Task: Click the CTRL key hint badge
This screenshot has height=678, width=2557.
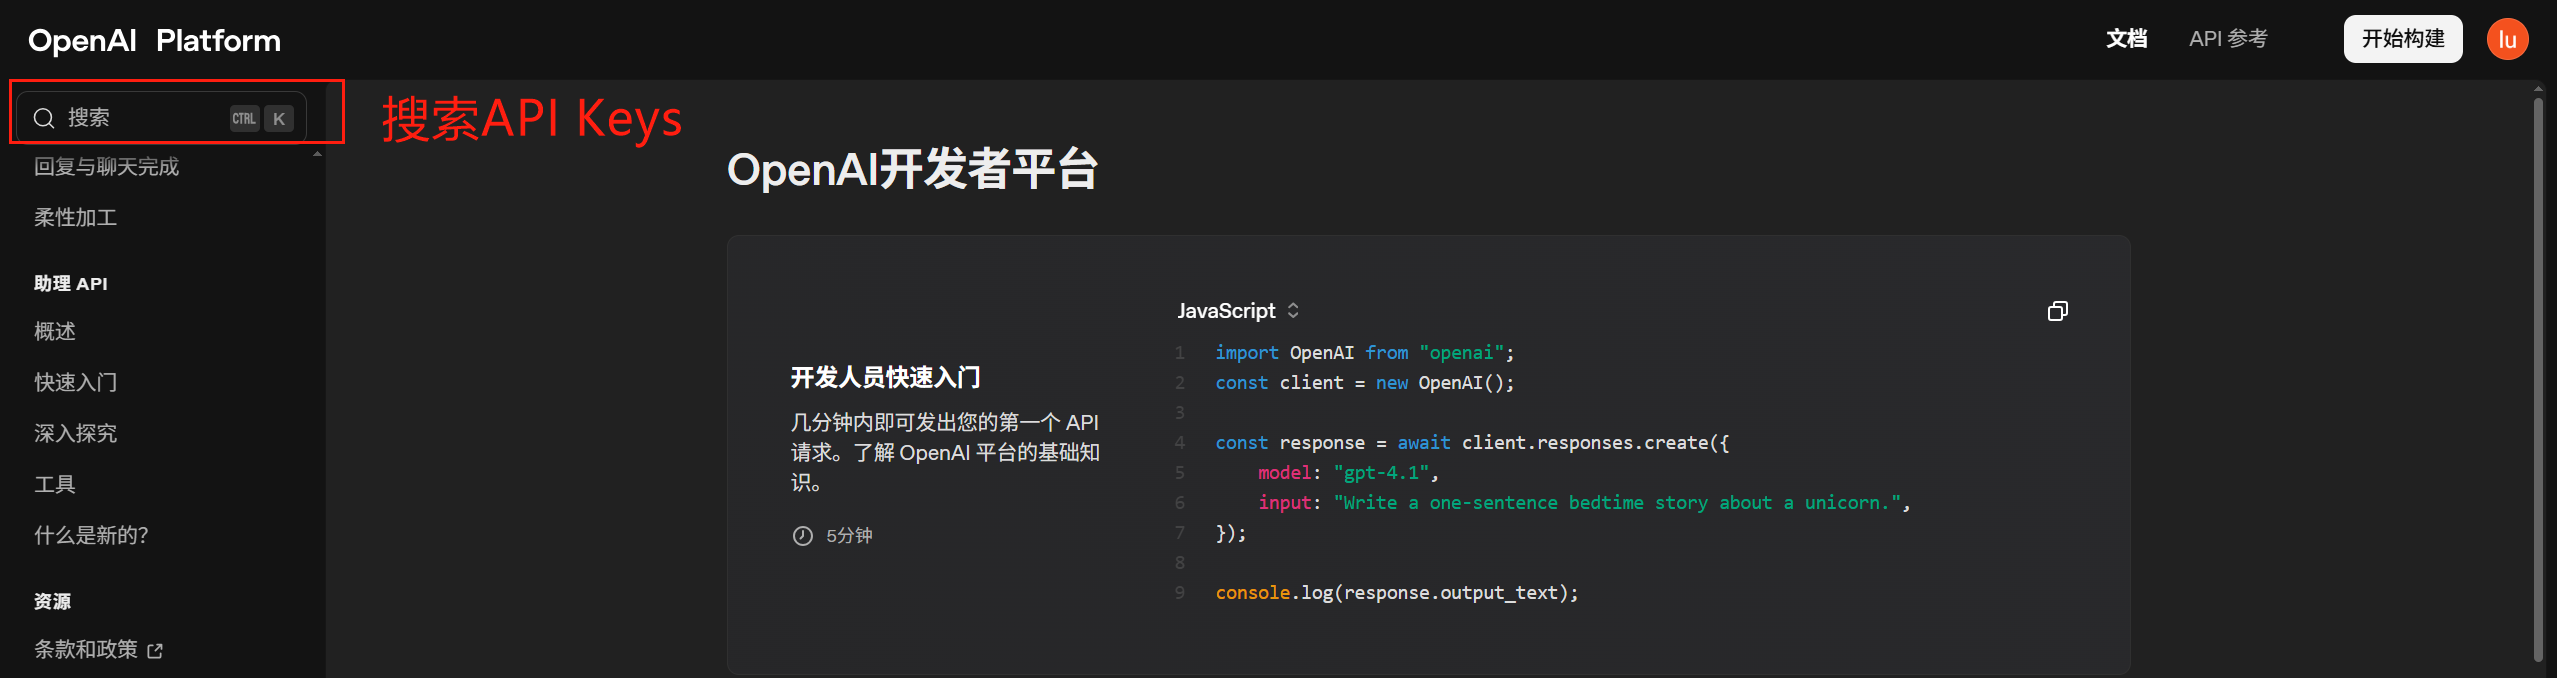Action: click(245, 118)
